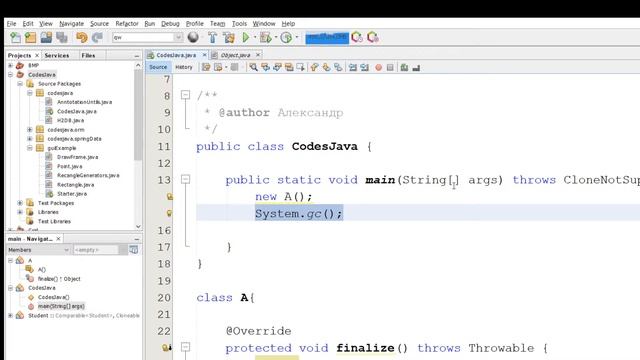
Task: Collapse the main method fold at line 13
Action: 185,179
